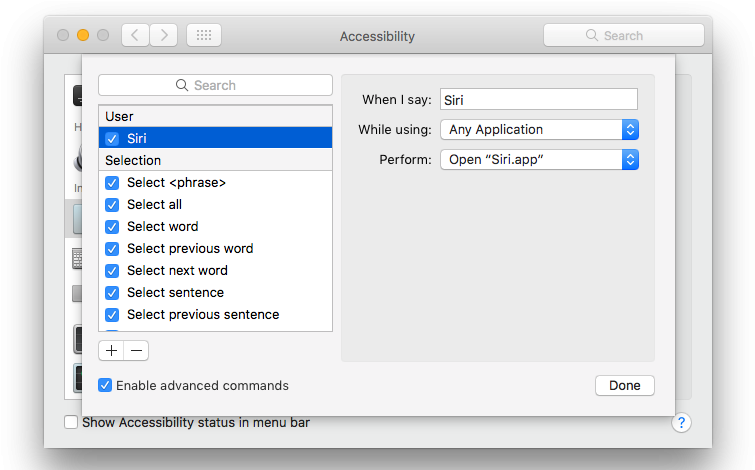This screenshot has height=470, width=755.
Task: Select the Siri row in the User list
Action: [x=215, y=138]
